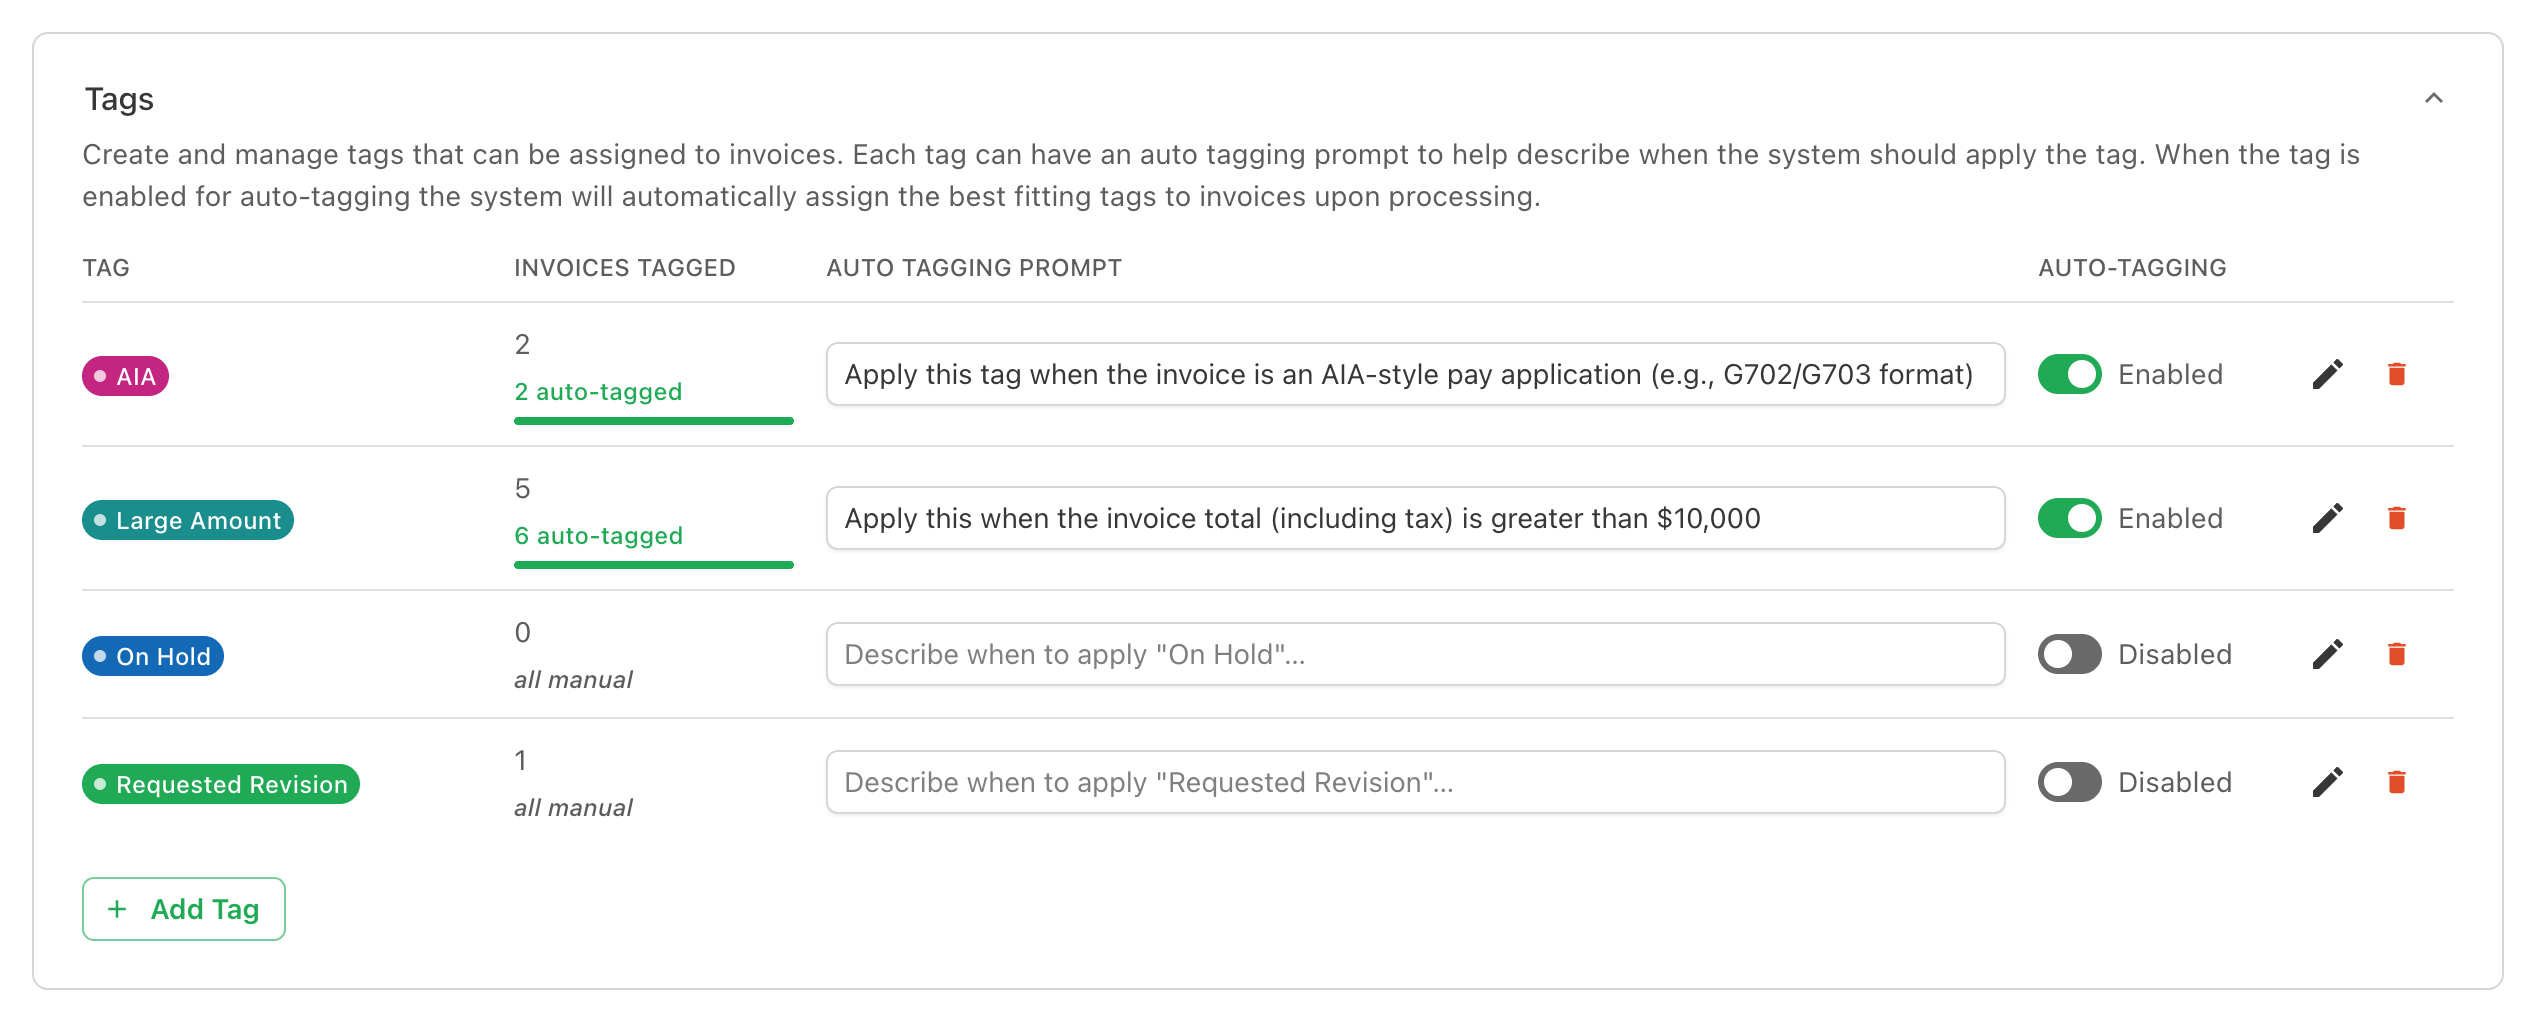Click the 'Enabled' label in AIA row
2542x1026 pixels.
pos(2171,375)
